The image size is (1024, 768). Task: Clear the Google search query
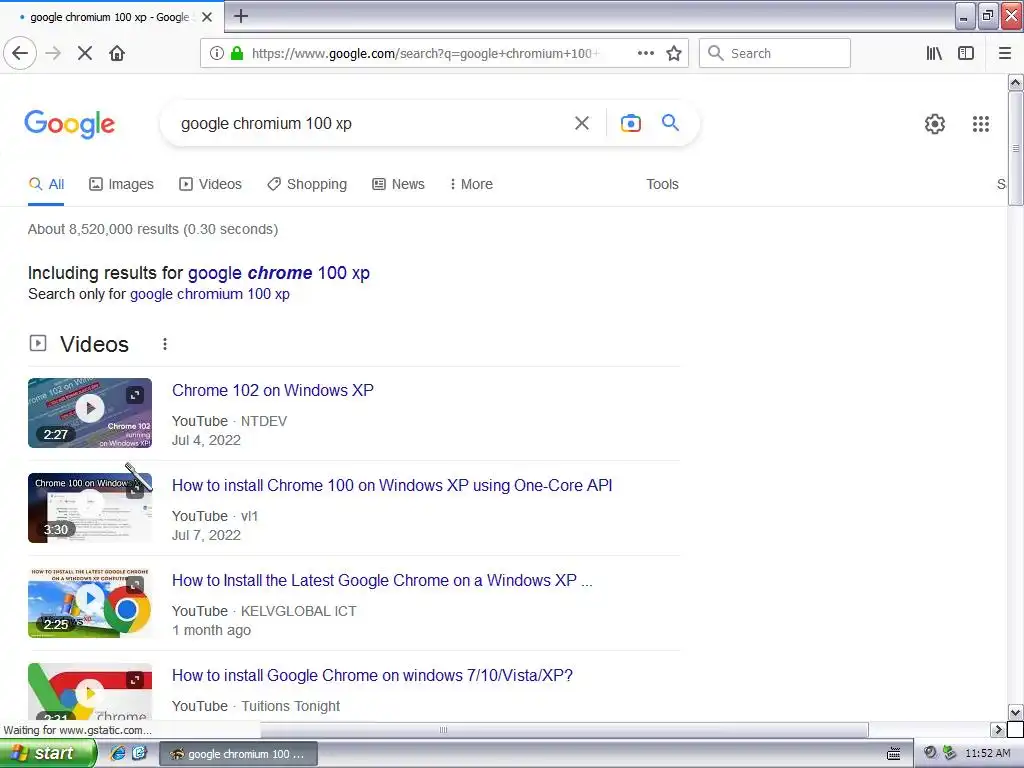pyautogui.click(x=582, y=123)
